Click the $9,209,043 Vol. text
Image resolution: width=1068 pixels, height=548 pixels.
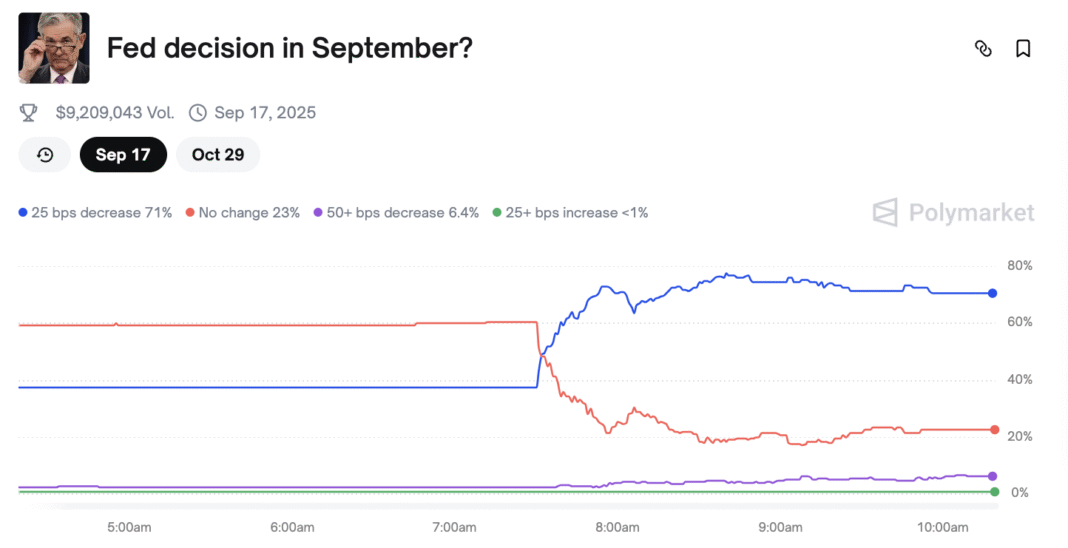click(115, 113)
